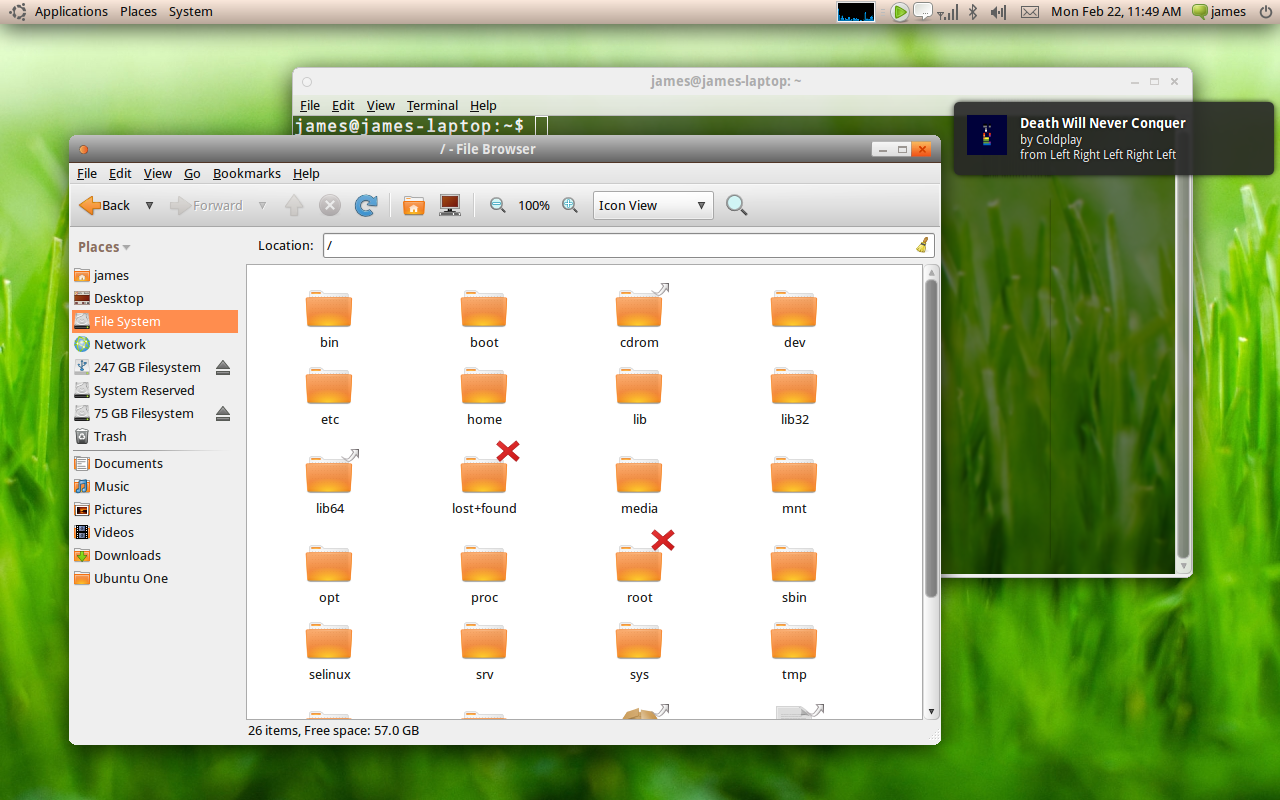Open Music bookmark in sidebar

pyautogui.click(x=154, y=486)
